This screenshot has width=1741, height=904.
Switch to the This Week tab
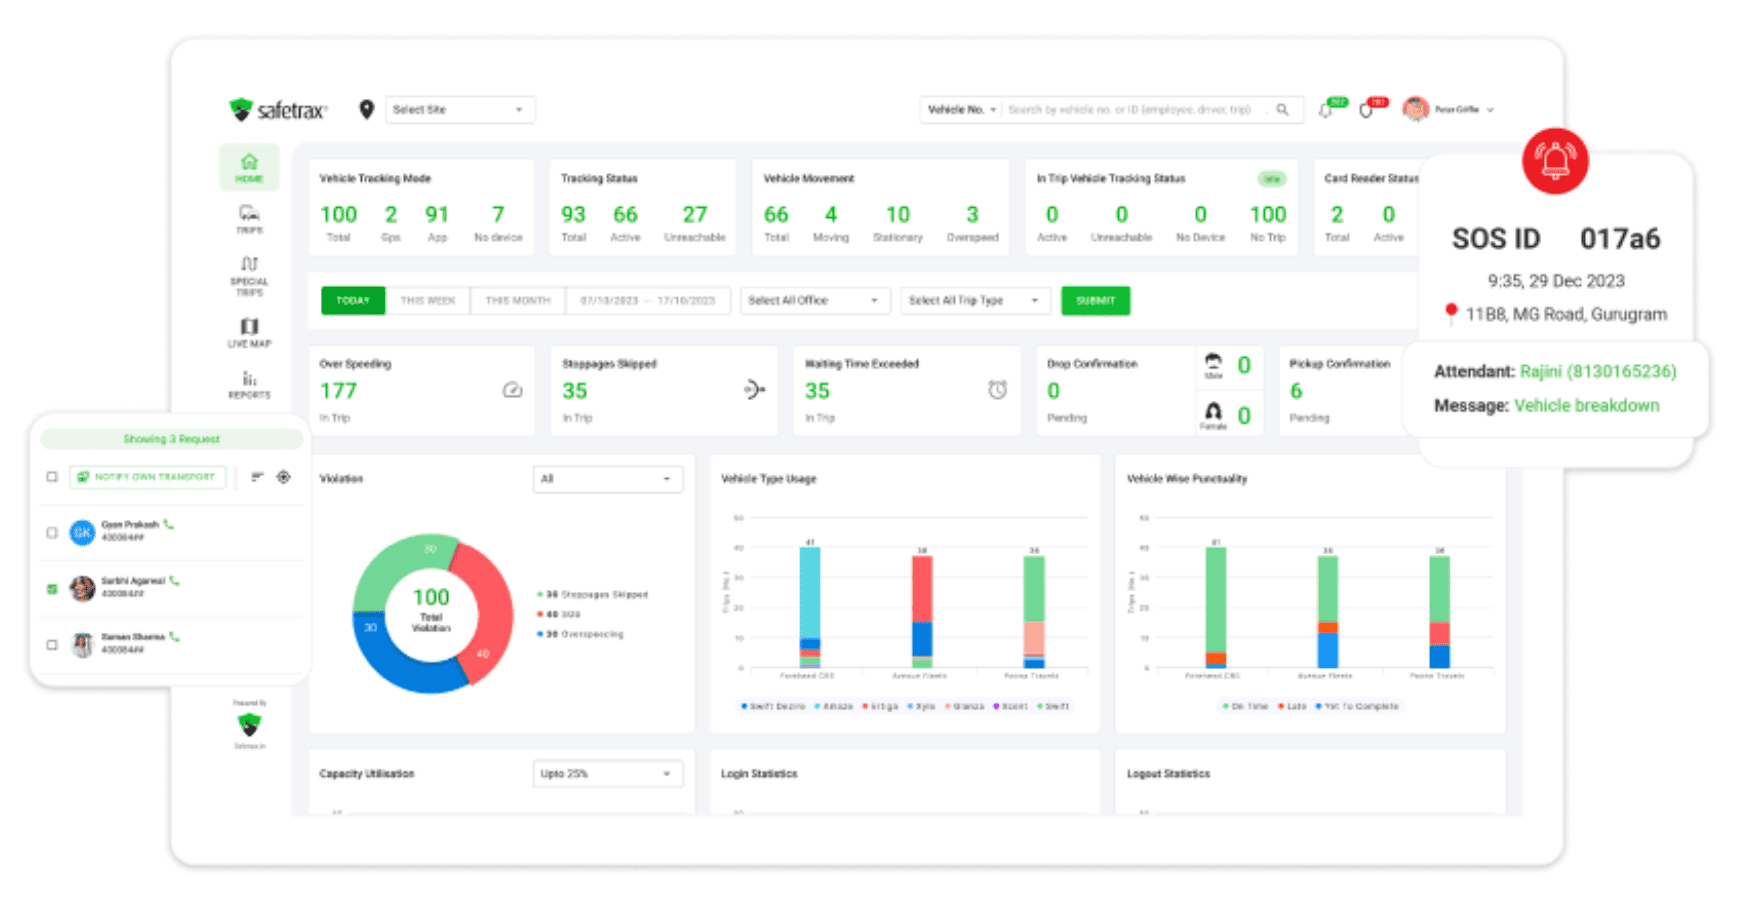tap(428, 300)
